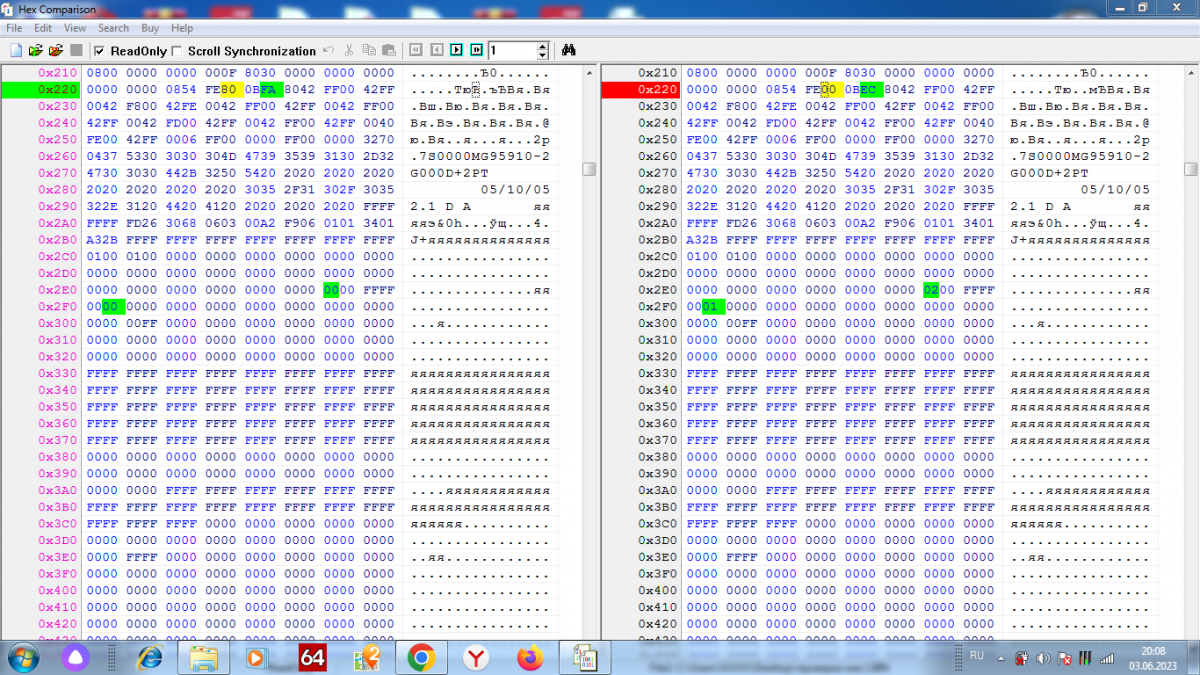The height and width of the screenshot is (675, 1200).
Task: Open Windows Explorer folder taskbar icon
Action: pos(204,658)
